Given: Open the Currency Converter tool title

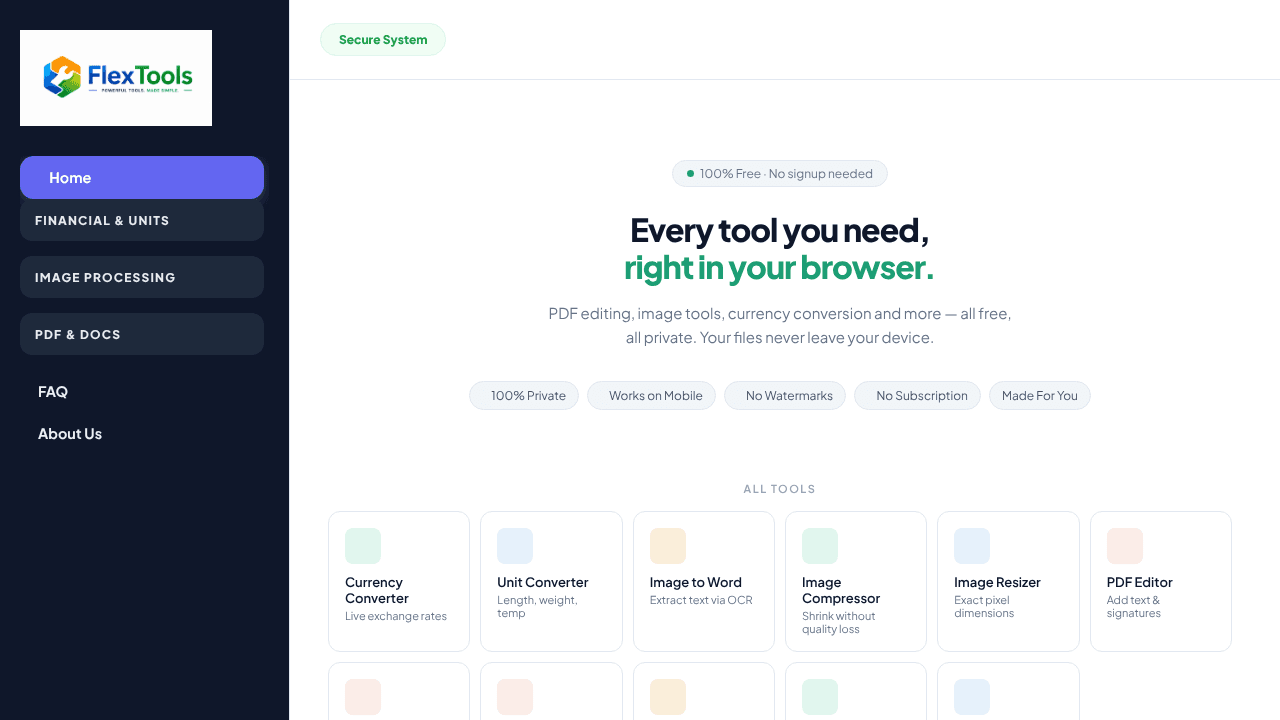Looking at the screenshot, I should pyautogui.click(x=377, y=590).
